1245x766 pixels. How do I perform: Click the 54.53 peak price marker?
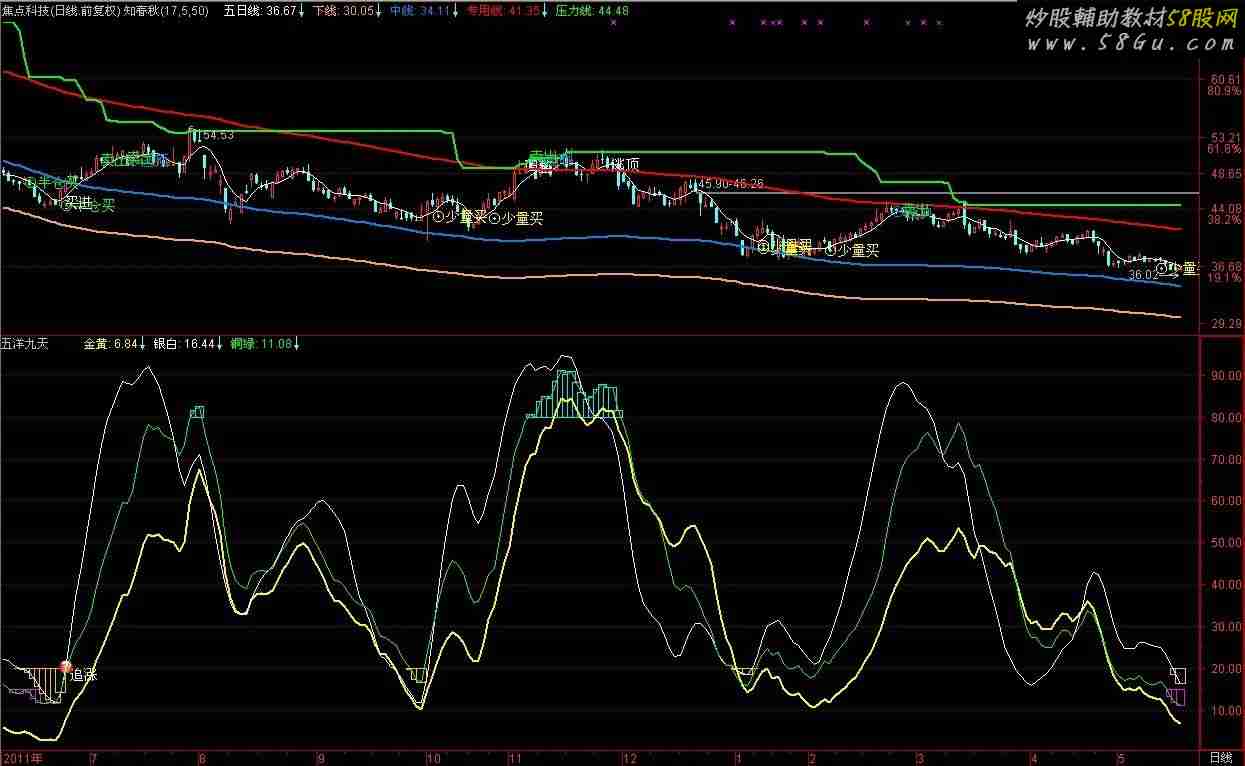click(218, 135)
